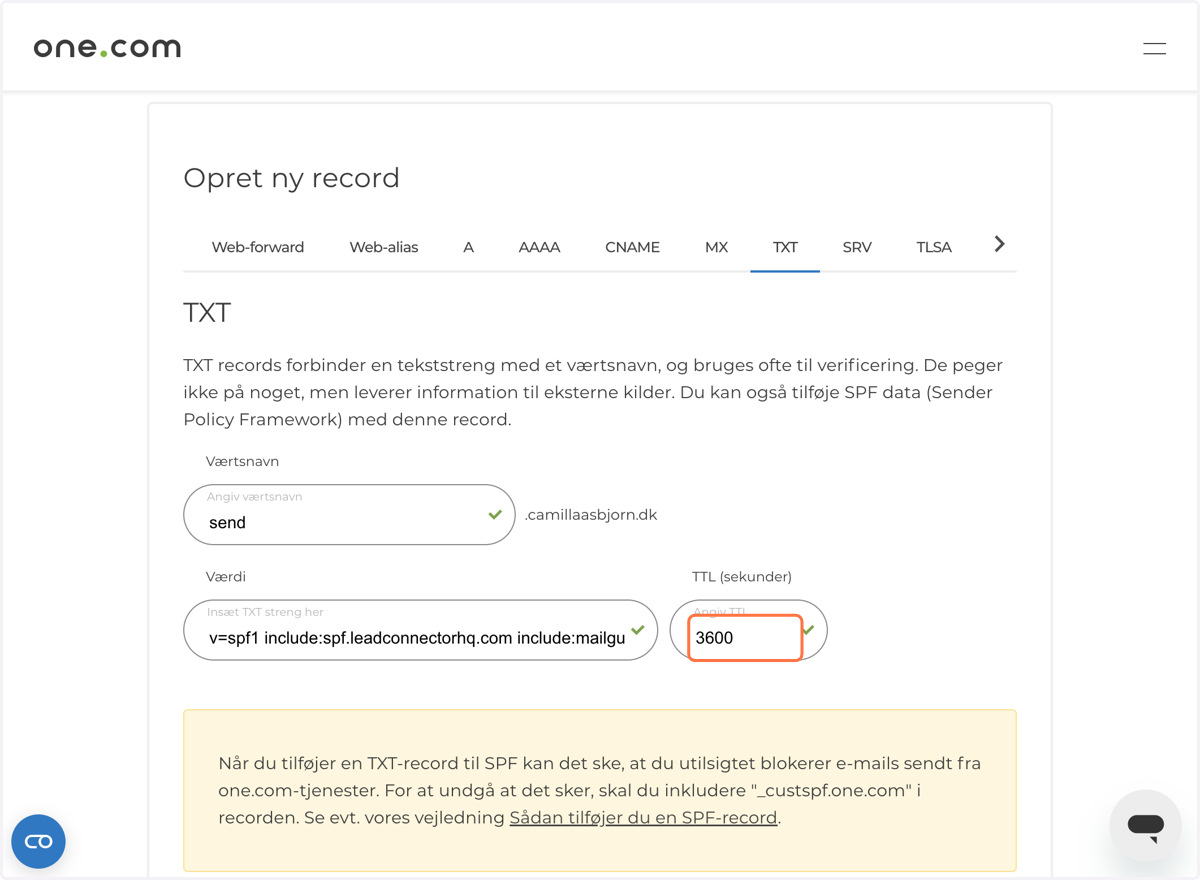This screenshot has width=1200, height=880.
Task: Select the TXT record tab
Action: point(785,247)
